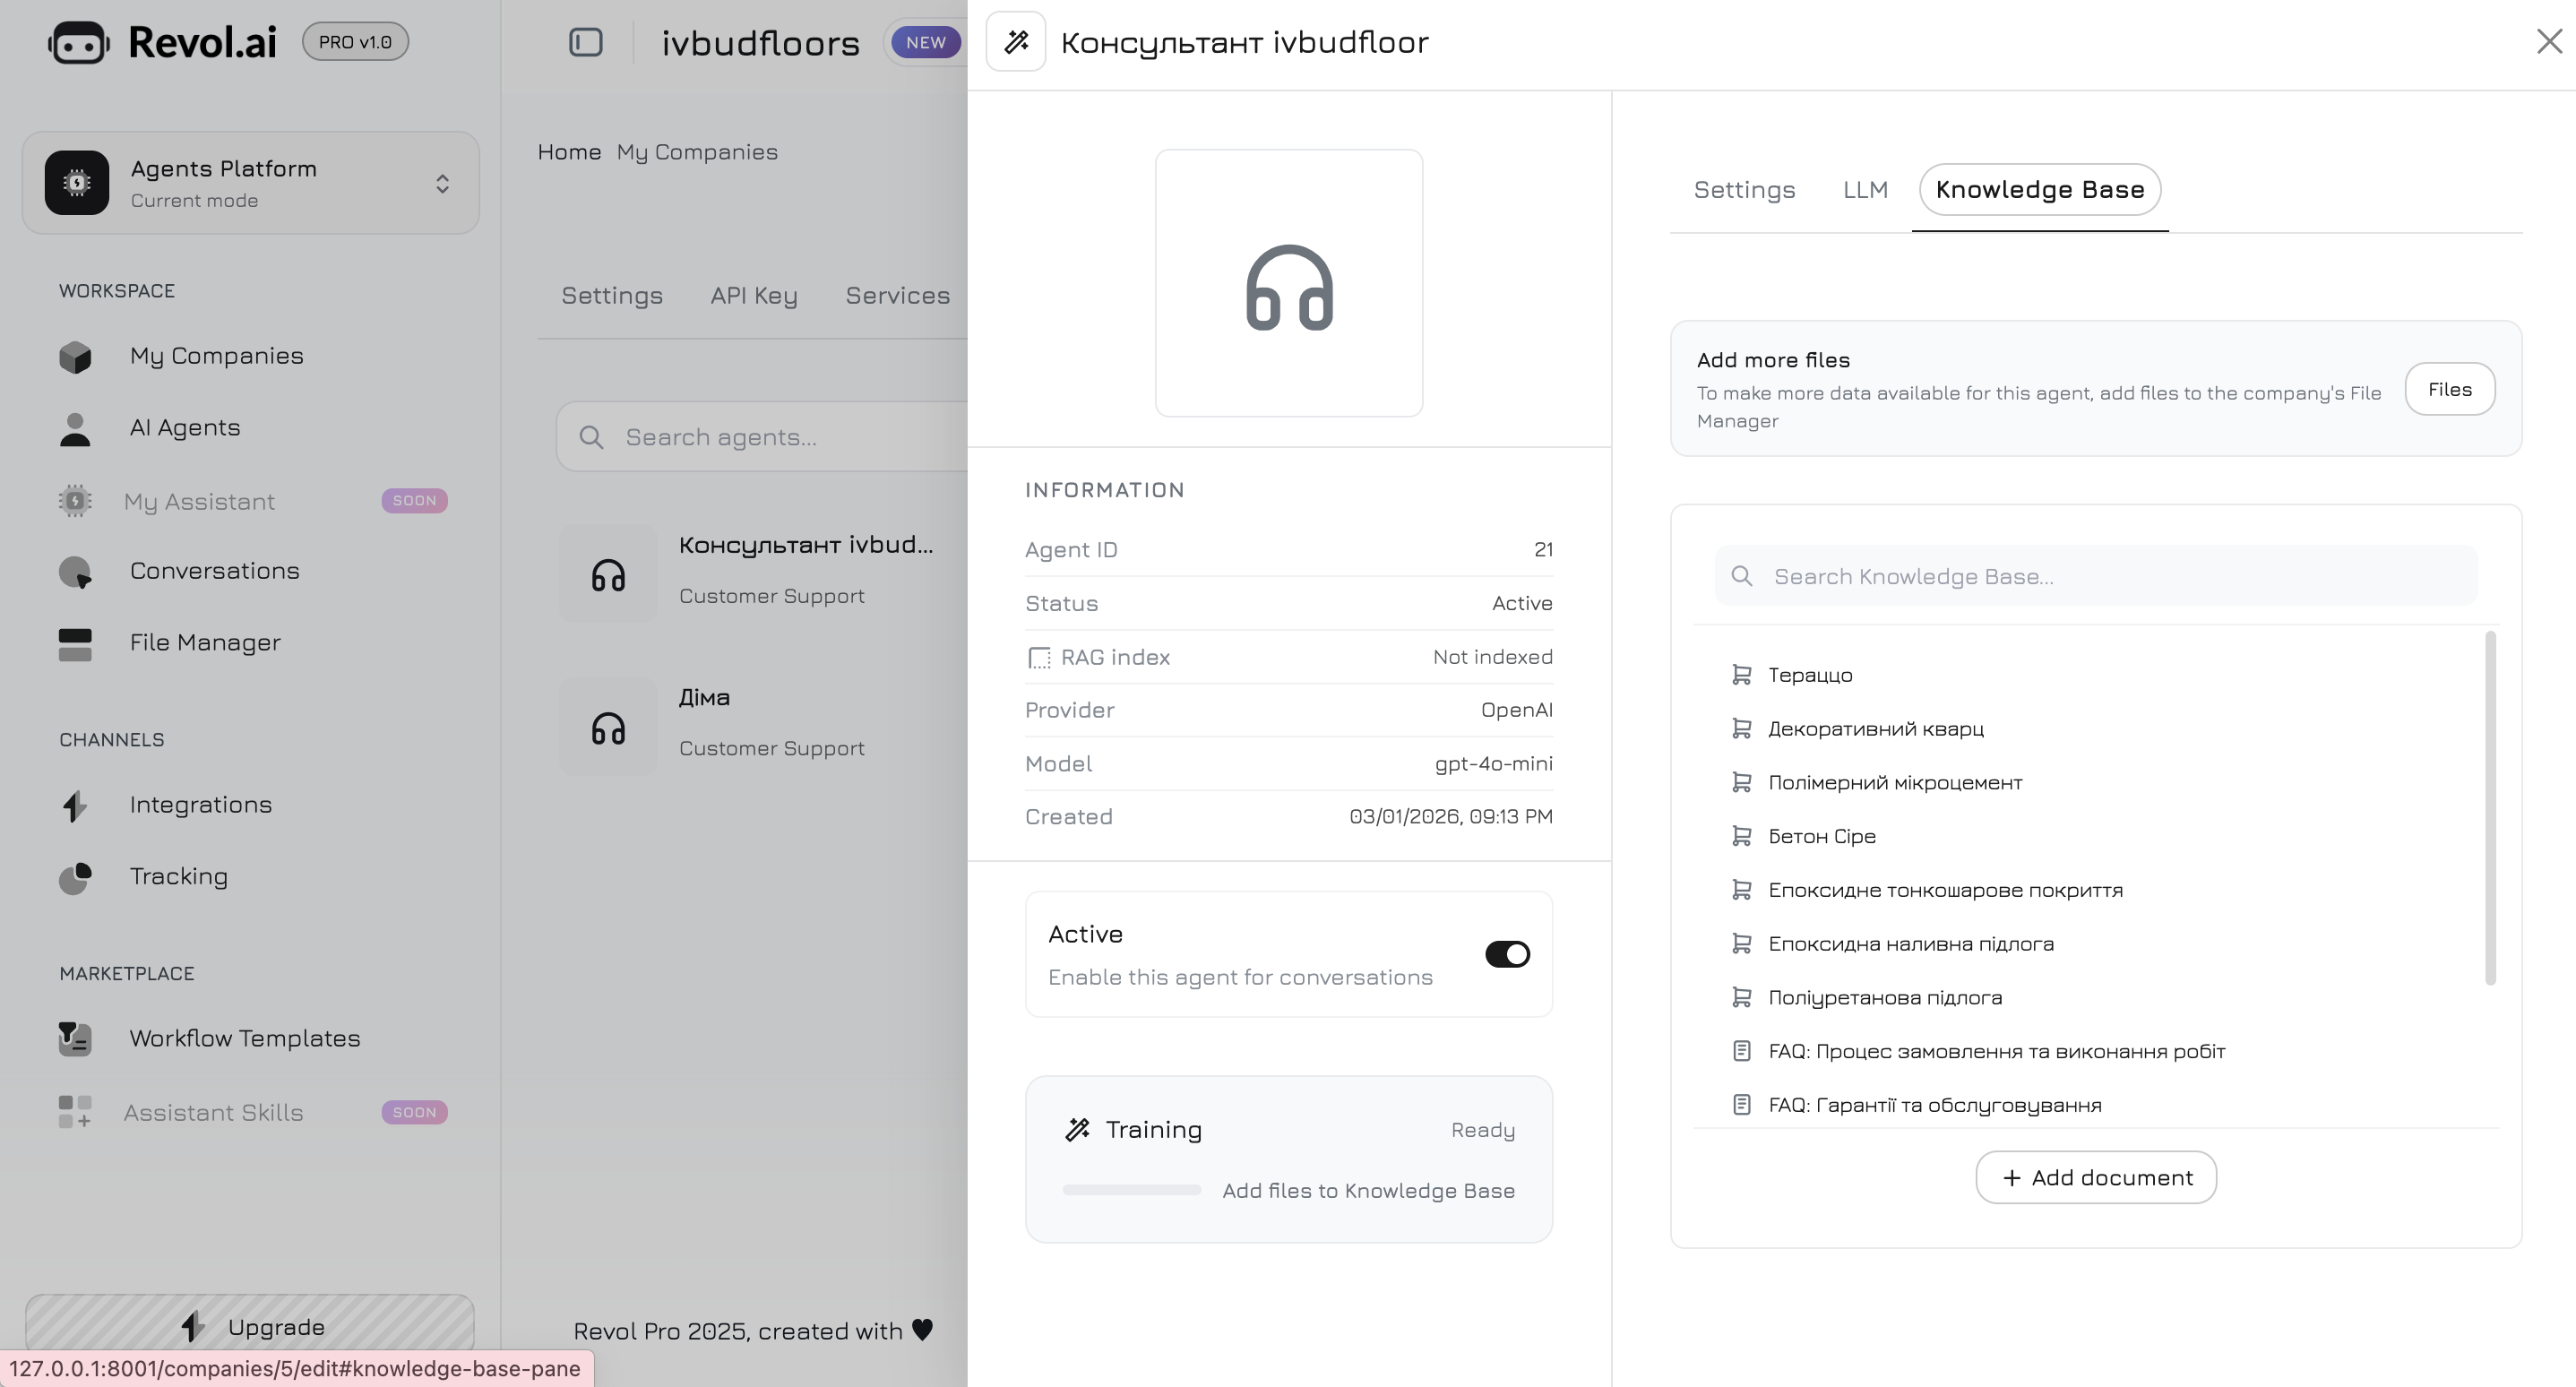Open Integrations under Channels

point(200,805)
